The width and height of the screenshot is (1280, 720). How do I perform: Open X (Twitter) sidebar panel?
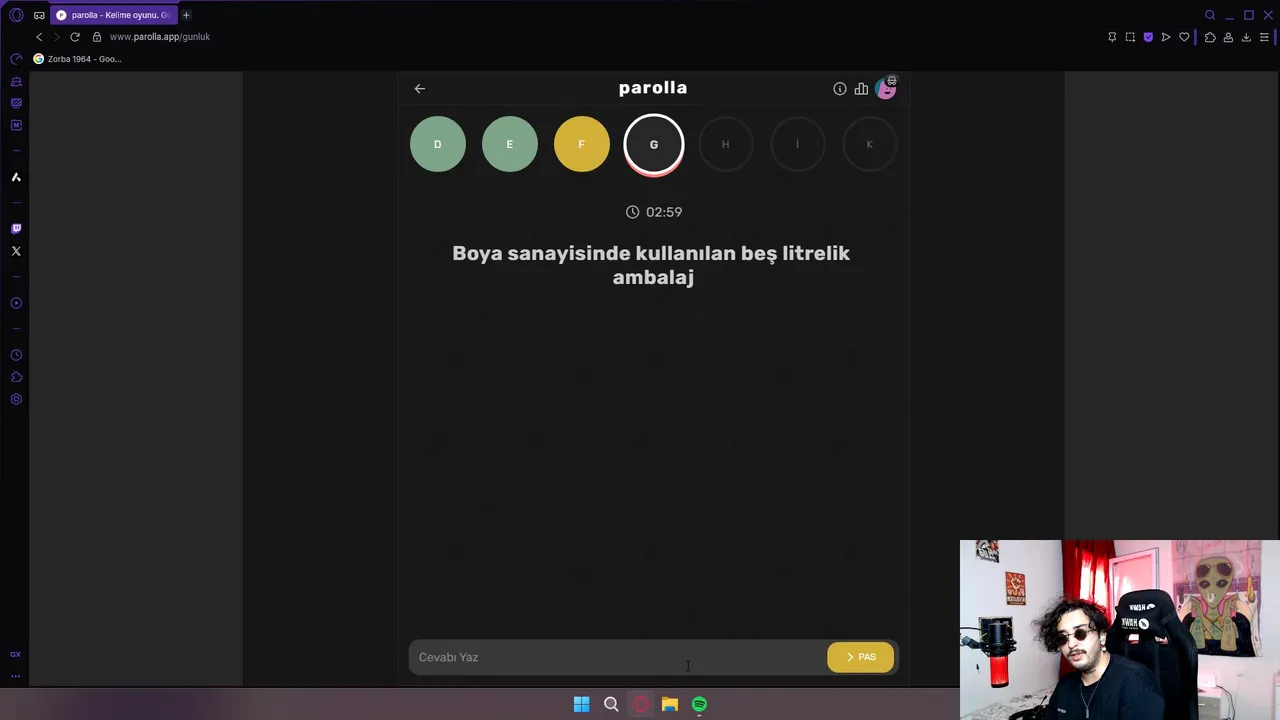tap(16, 251)
